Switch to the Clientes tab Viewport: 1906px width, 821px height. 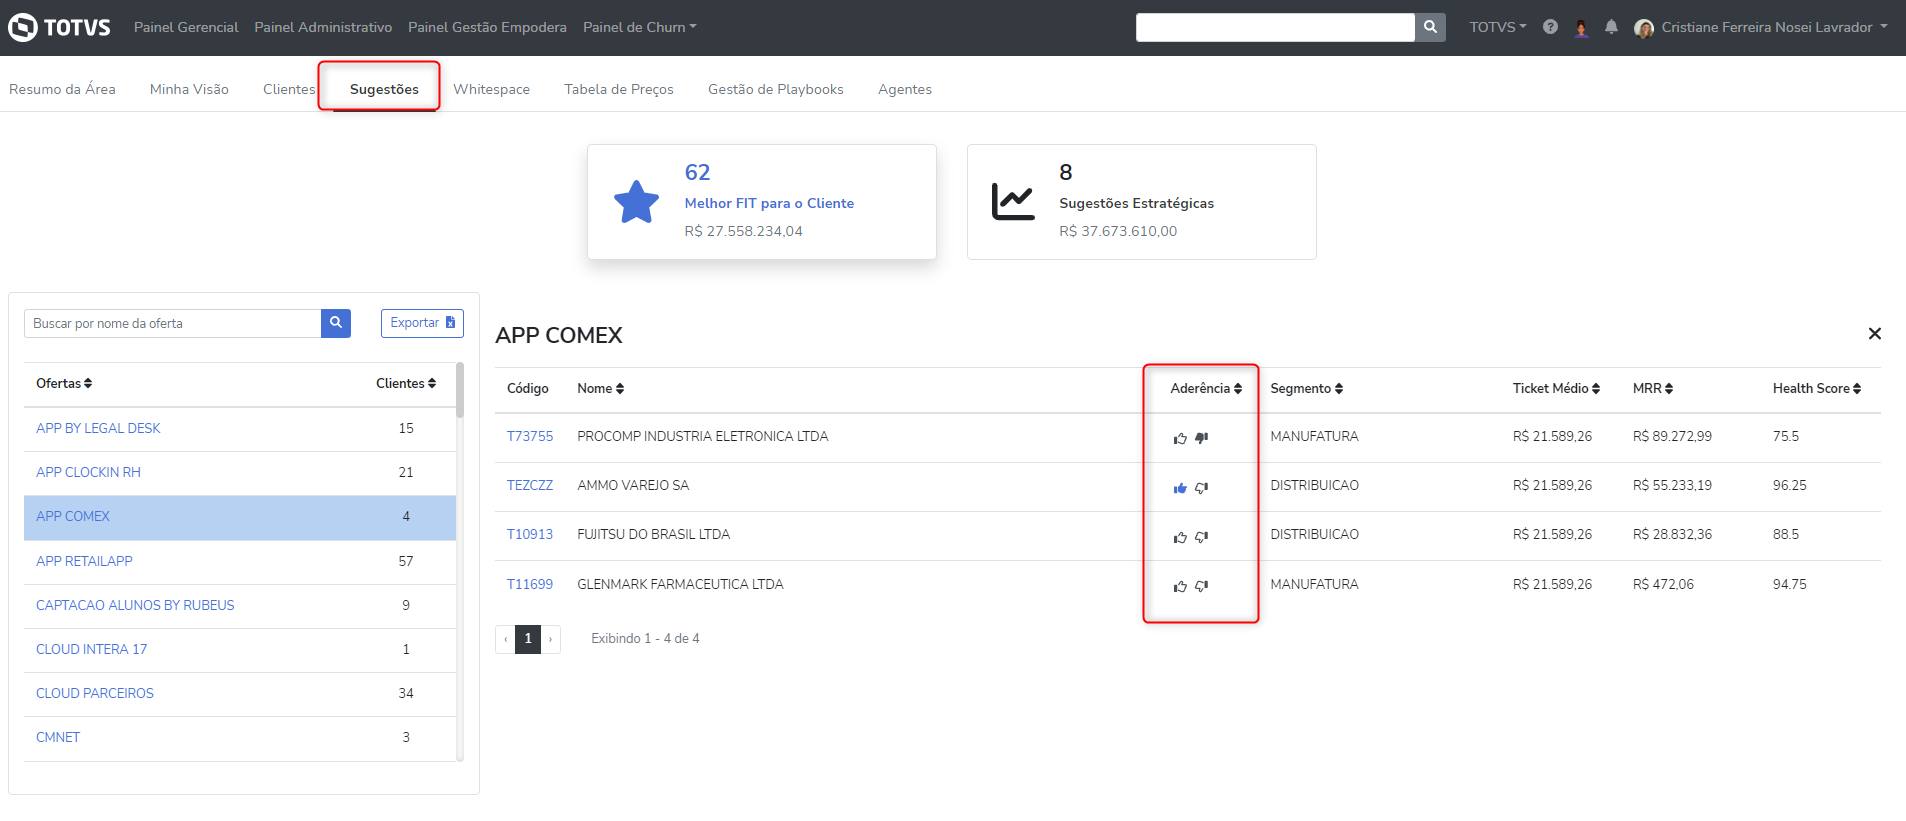tap(289, 89)
